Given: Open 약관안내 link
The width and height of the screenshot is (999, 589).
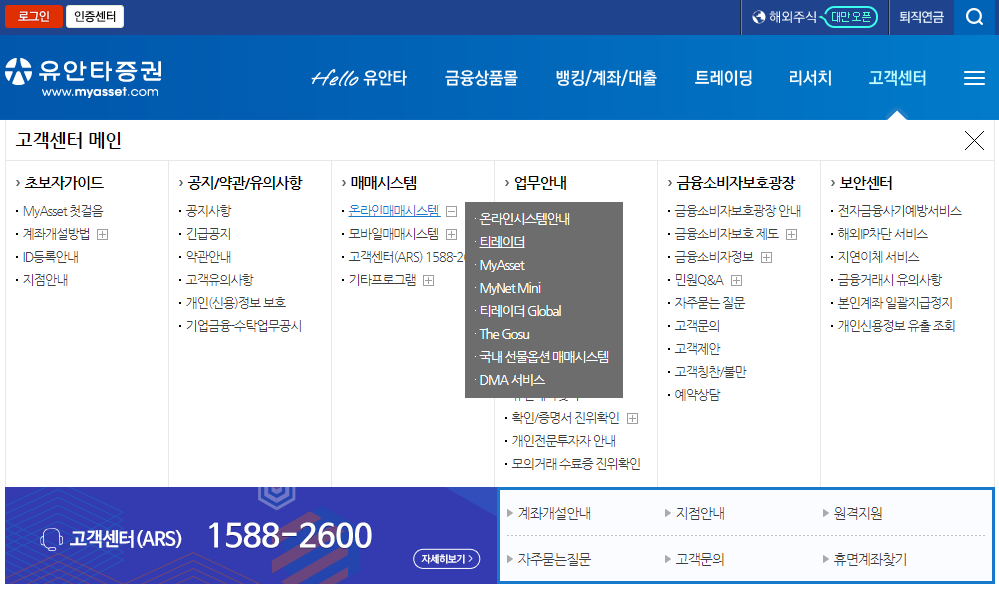Looking at the screenshot, I should 208,257.
